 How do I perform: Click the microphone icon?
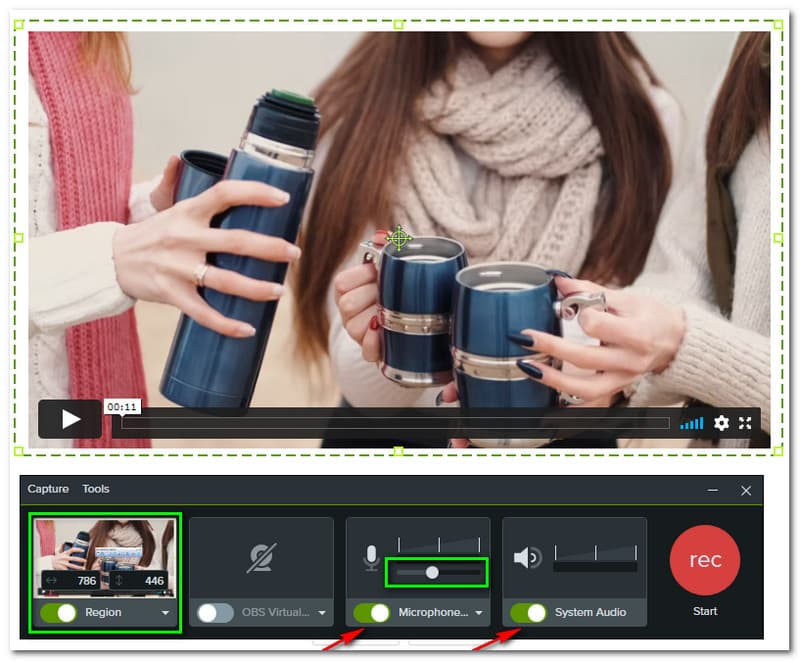pyautogui.click(x=371, y=558)
